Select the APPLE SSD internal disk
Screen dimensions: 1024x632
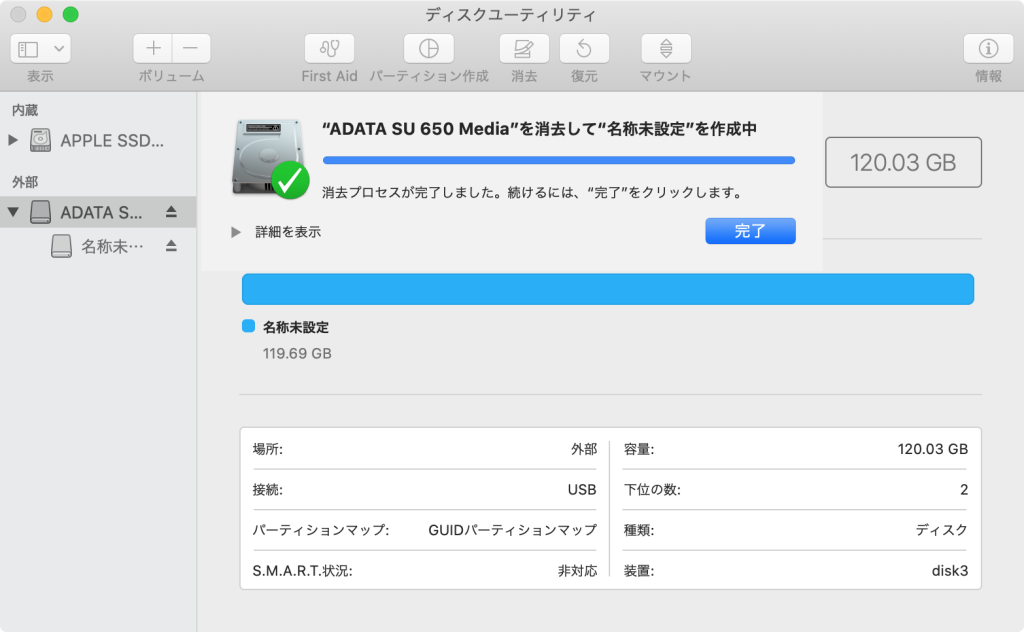(x=110, y=140)
